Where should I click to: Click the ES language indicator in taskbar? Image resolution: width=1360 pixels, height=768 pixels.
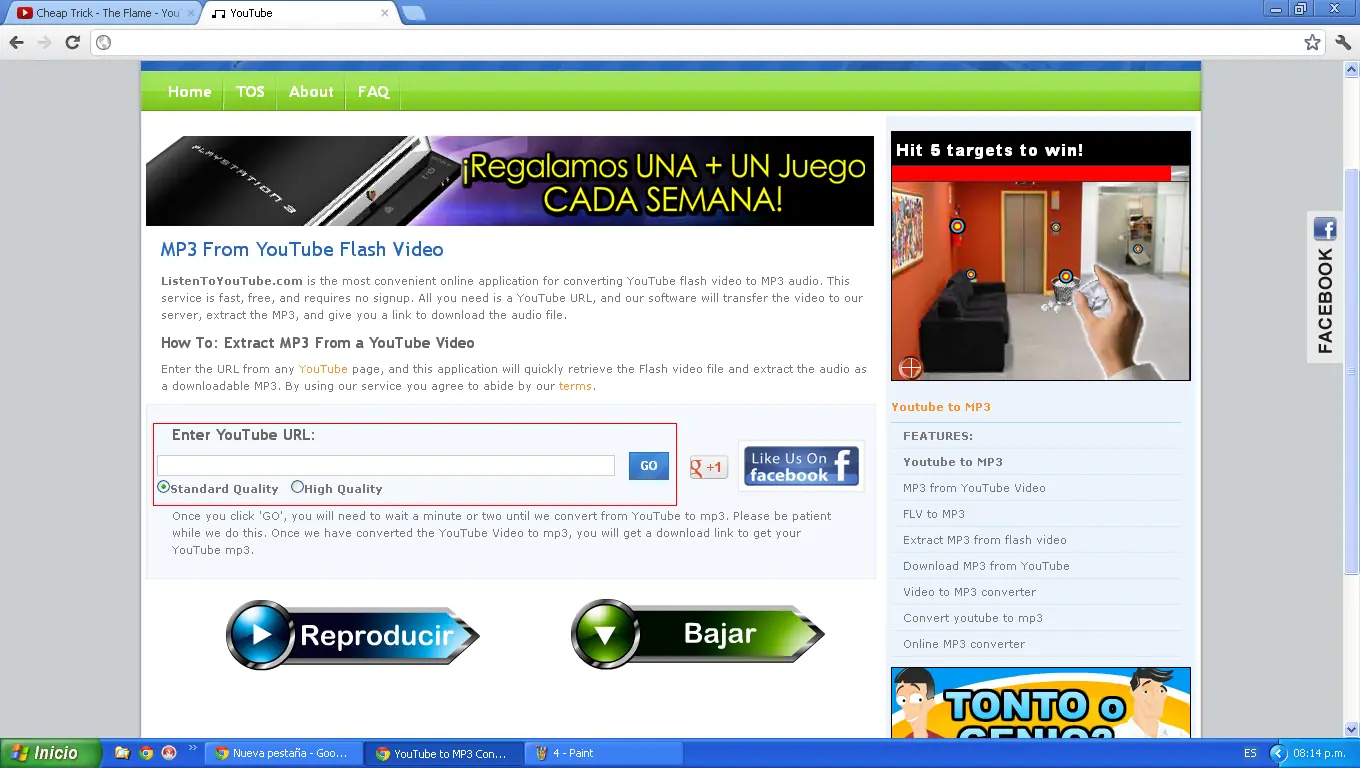click(x=1250, y=753)
